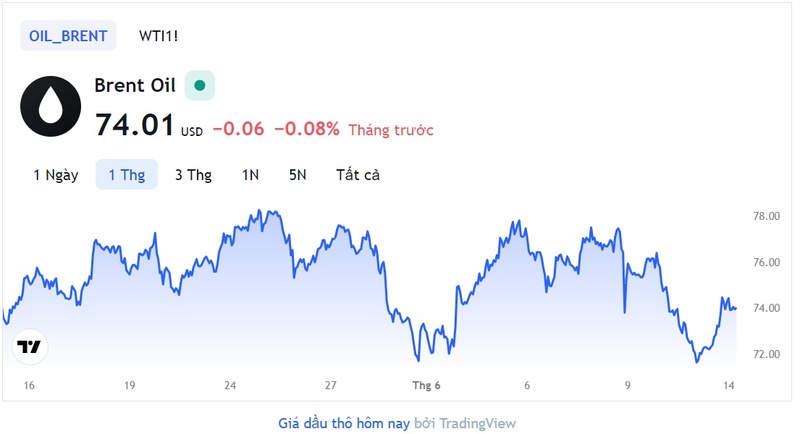Click the 24 date label on axis
The width and height of the screenshot is (800, 434).
click(230, 386)
